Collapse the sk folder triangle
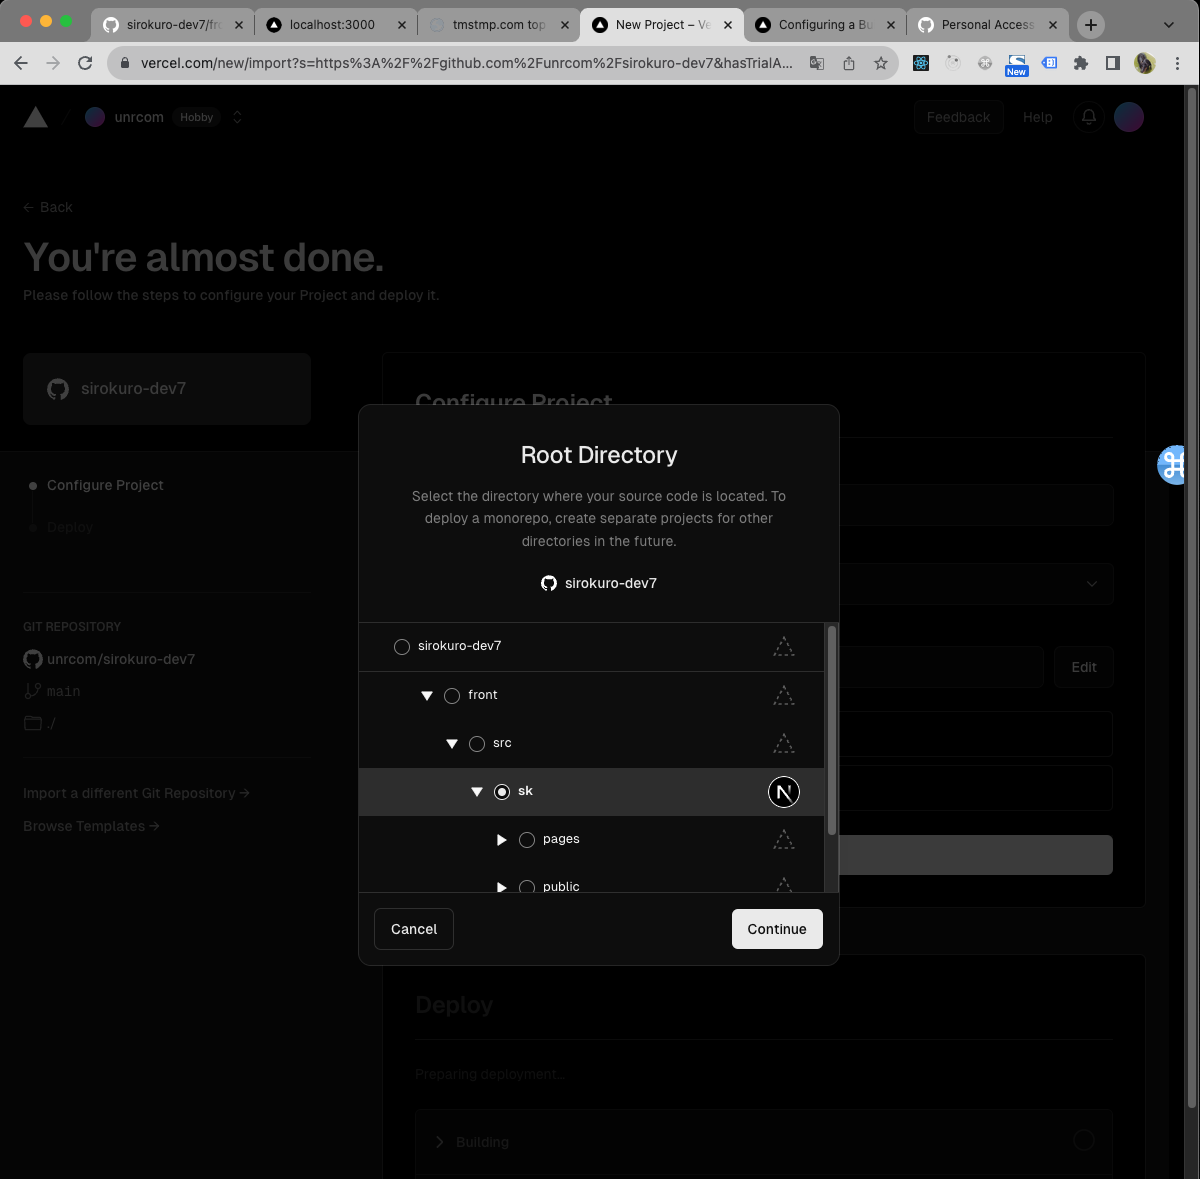 [477, 792]
